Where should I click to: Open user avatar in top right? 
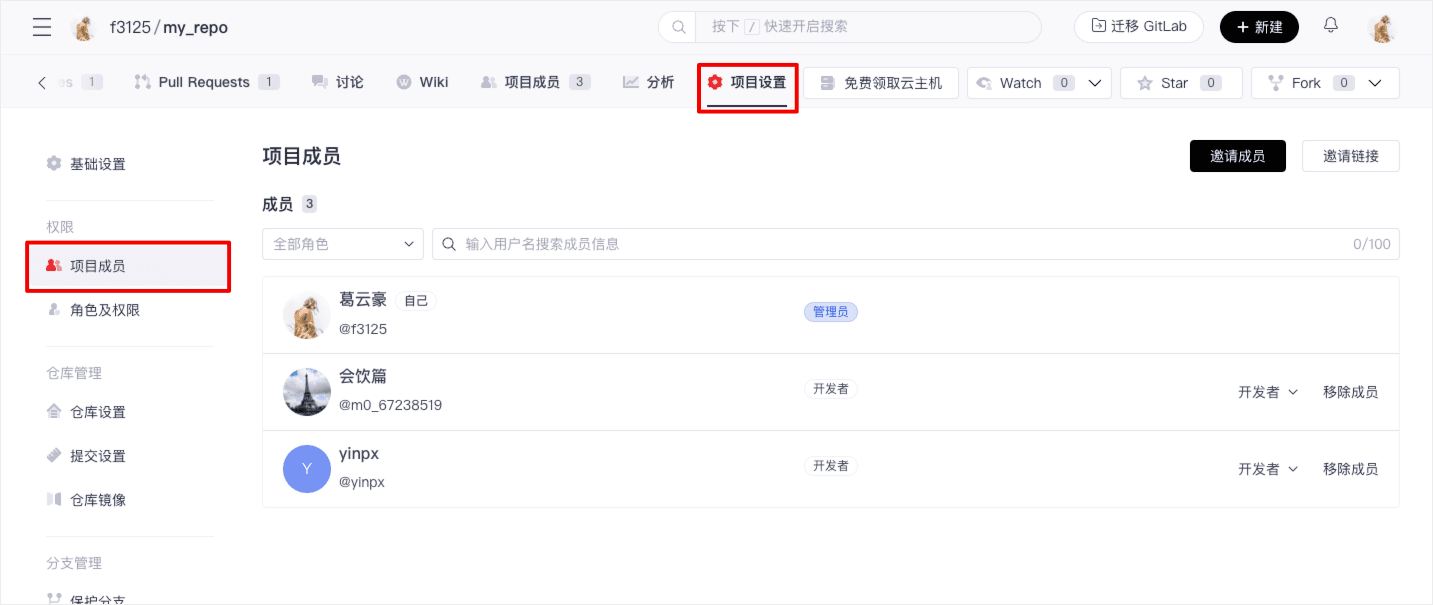(x=1382, y=28)
